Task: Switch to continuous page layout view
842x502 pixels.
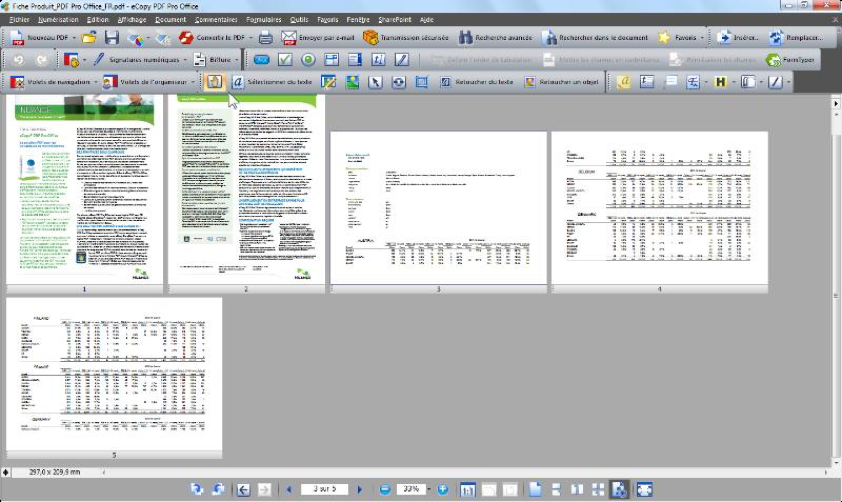Action: 556,489
